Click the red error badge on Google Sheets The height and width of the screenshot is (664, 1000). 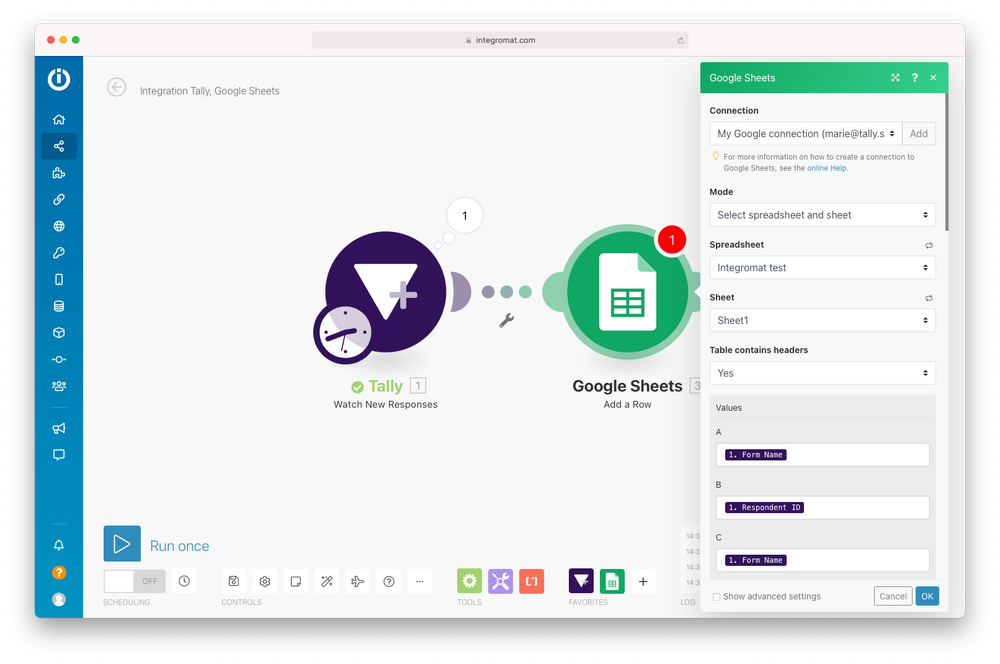point(672,240)
